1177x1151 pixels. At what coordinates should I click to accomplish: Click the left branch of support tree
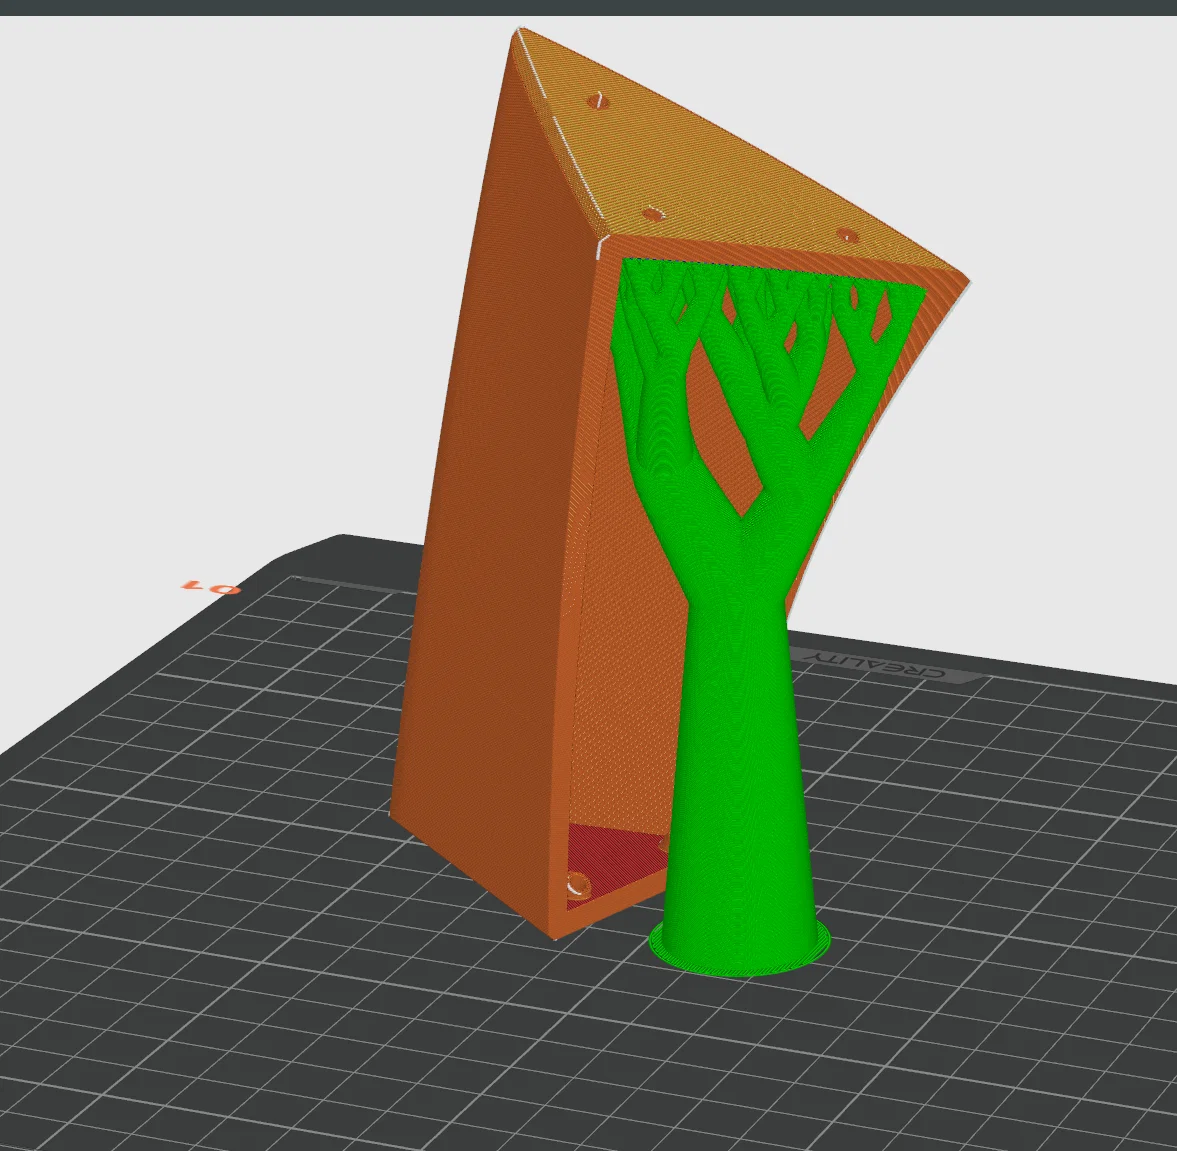(x=661, y=420)
